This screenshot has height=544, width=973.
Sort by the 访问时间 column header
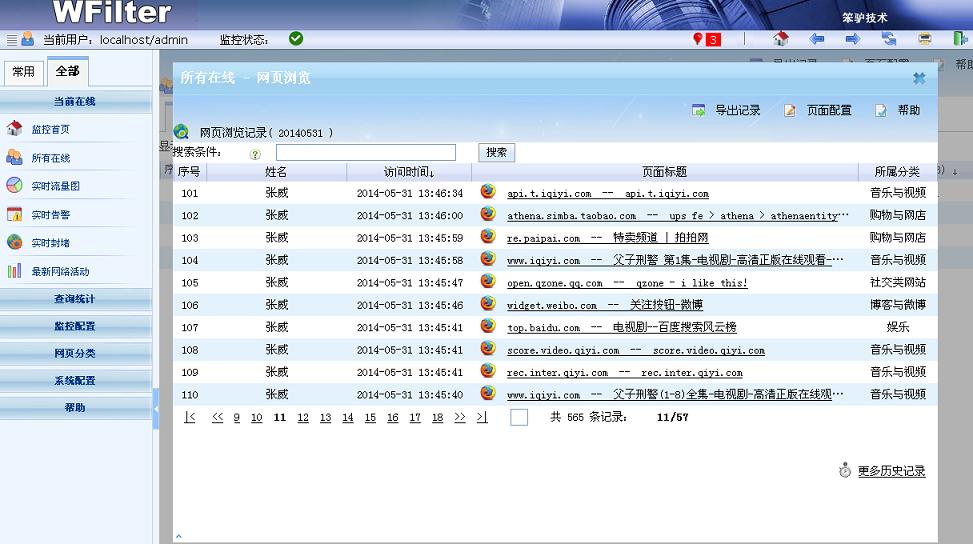point(409,172)
